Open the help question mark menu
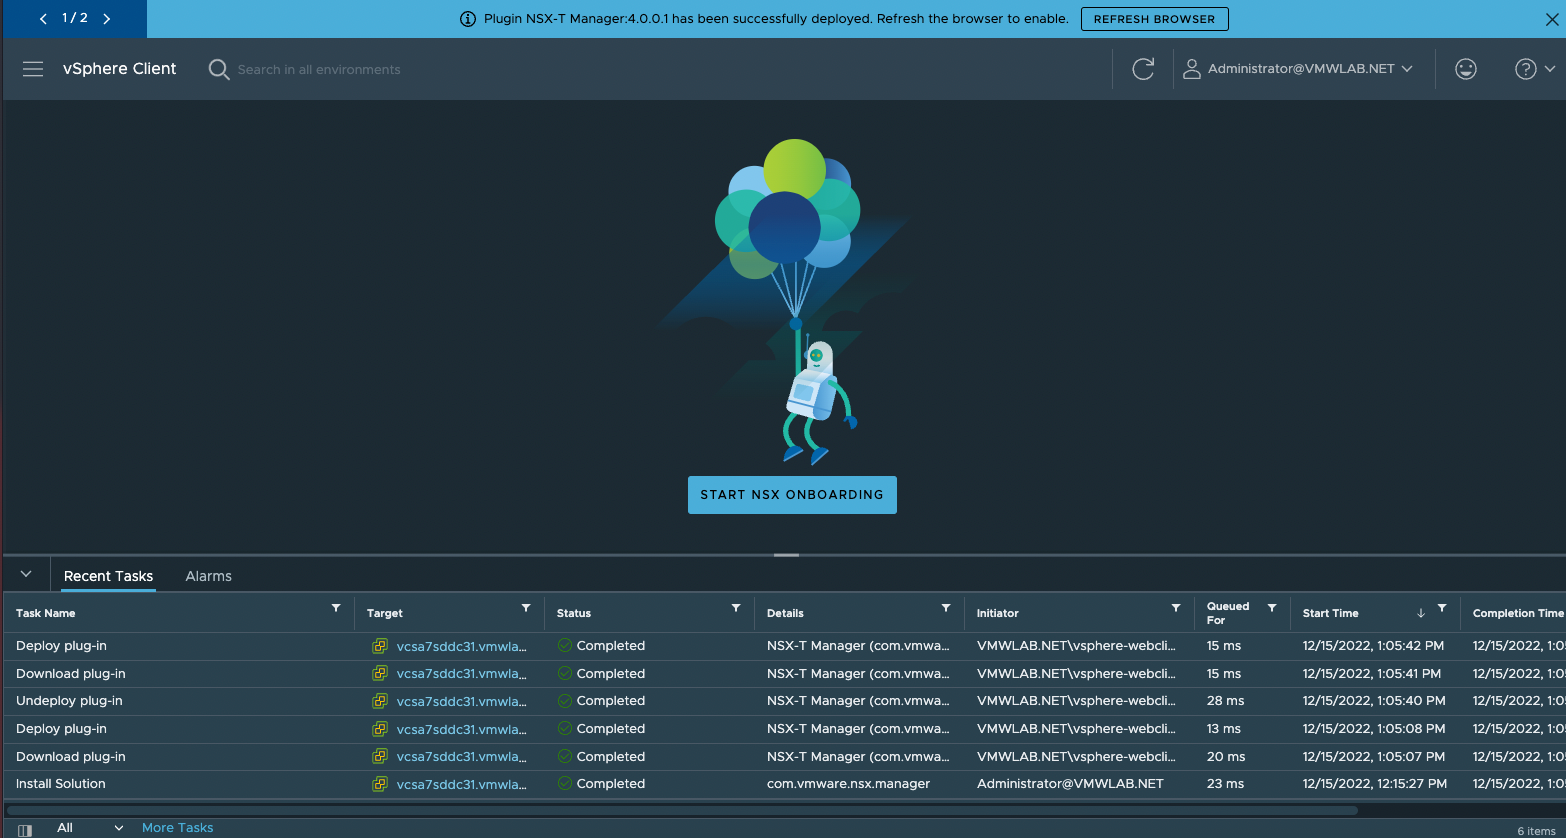This screenshot has height=838, width=1566. coord(1535,69)
